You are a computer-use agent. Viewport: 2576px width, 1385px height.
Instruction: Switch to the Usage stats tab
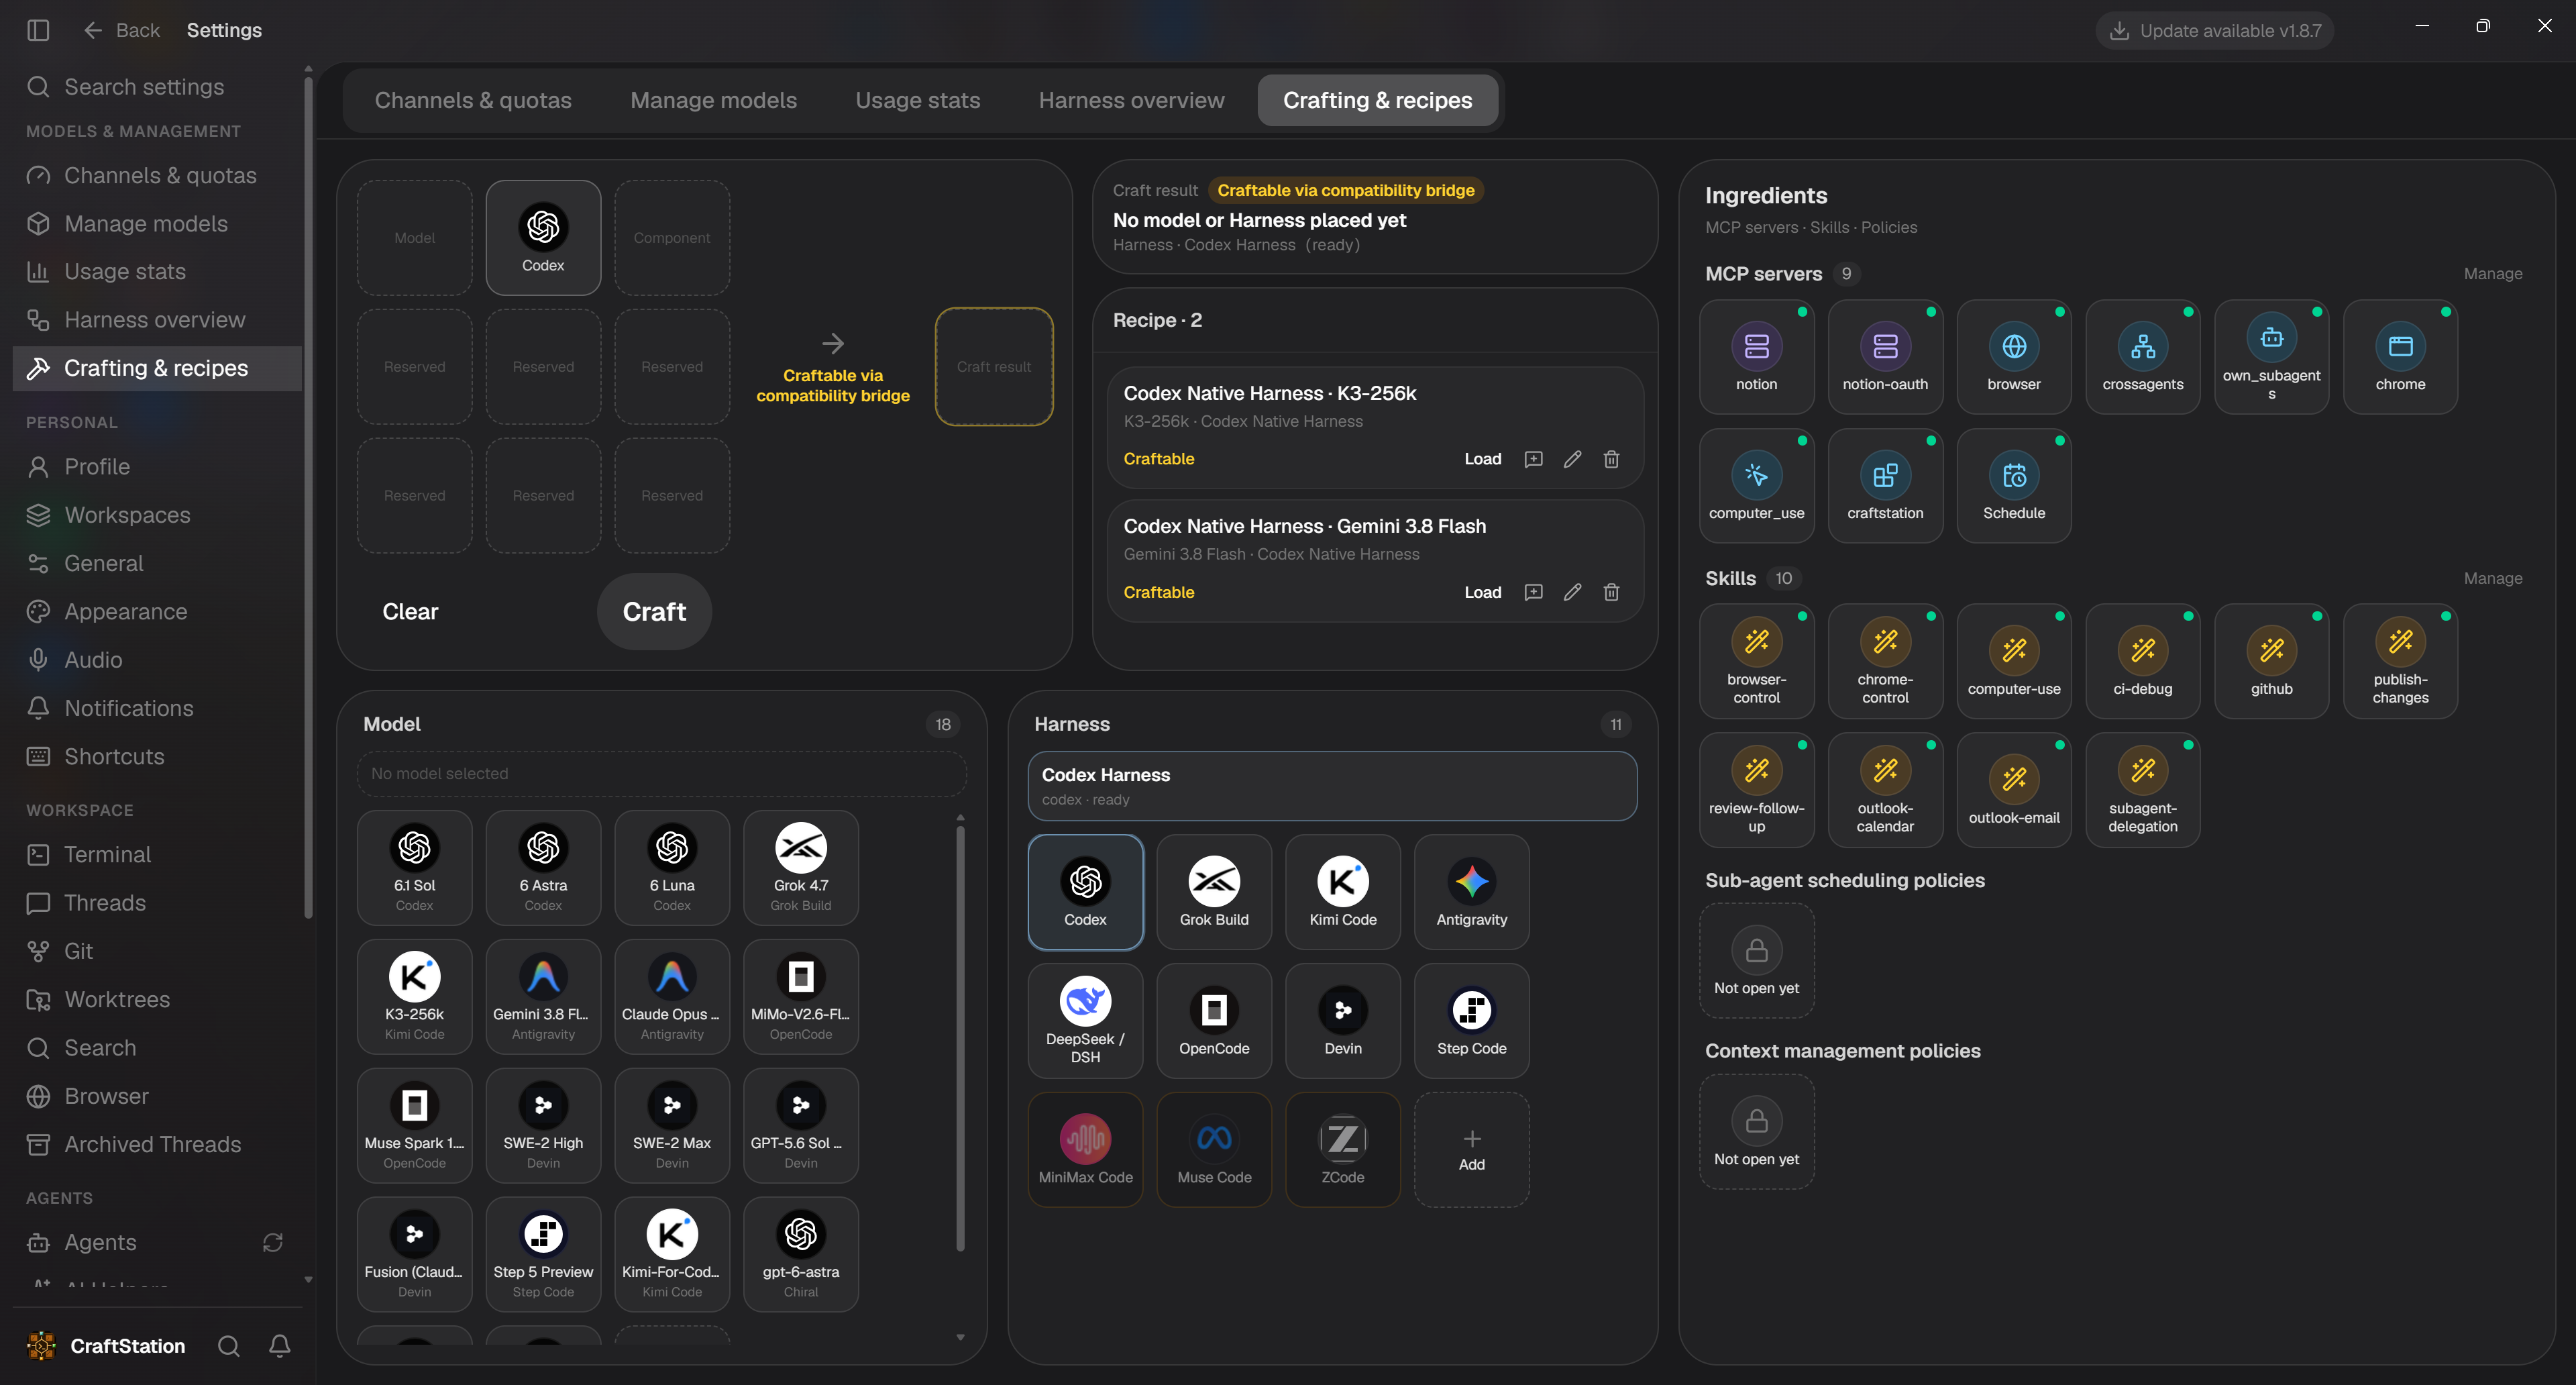tap(917, 100)
